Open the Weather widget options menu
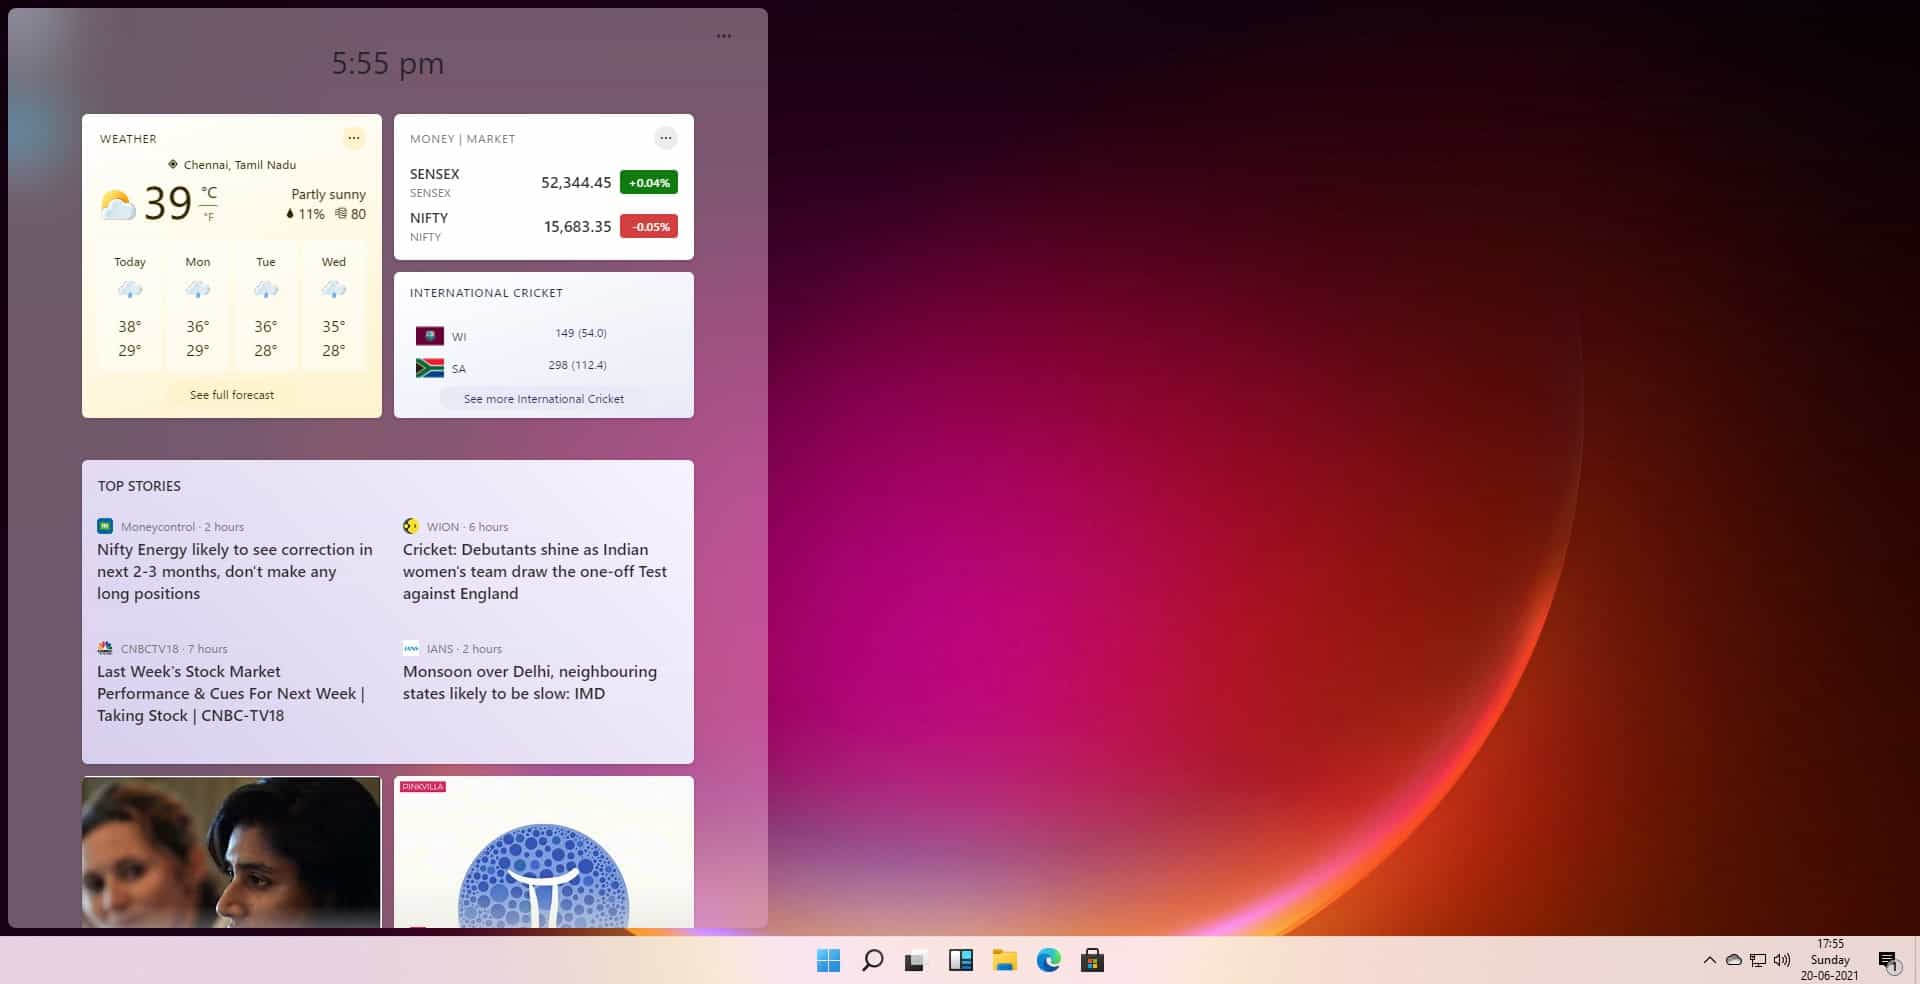This screenshot has width=1920, height=984. coord(354,138)
